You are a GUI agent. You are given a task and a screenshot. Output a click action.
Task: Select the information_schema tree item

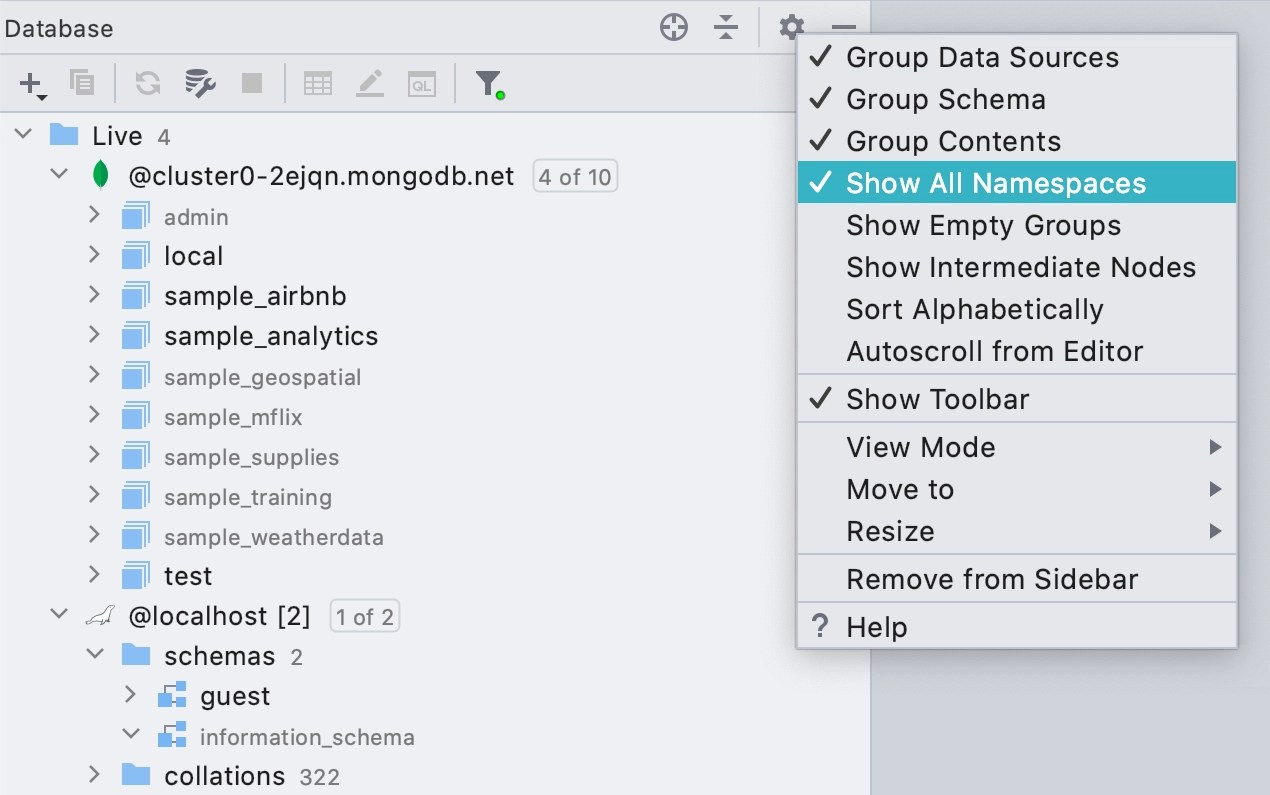[x=308, y=736]
